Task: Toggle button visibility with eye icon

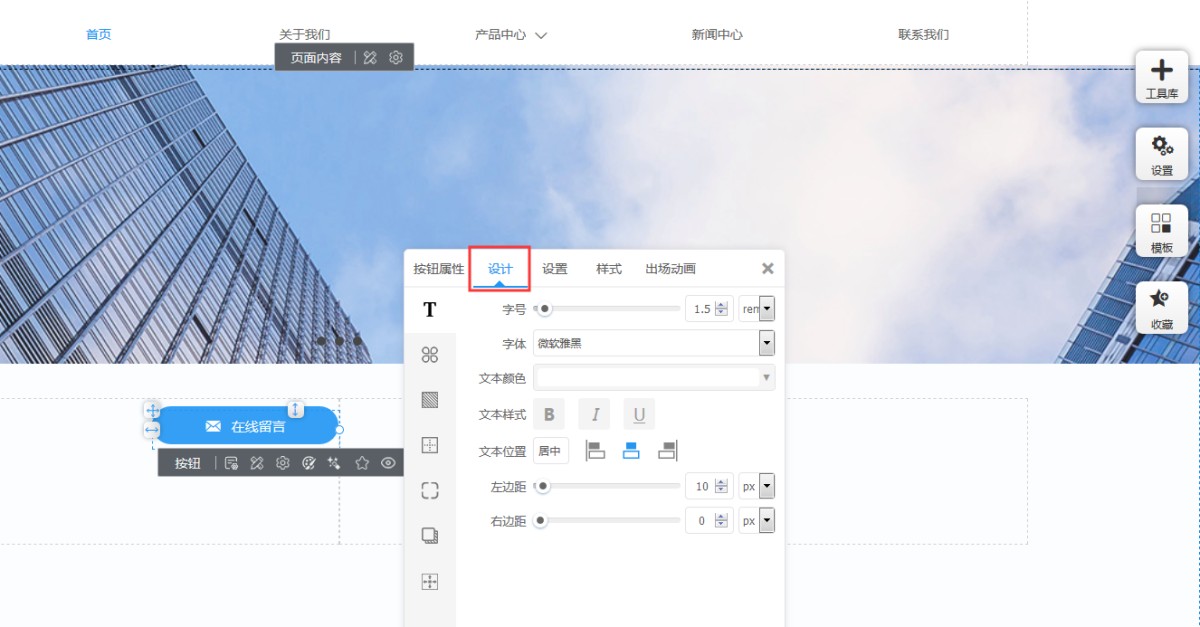Action: click(x=388, y=463)
